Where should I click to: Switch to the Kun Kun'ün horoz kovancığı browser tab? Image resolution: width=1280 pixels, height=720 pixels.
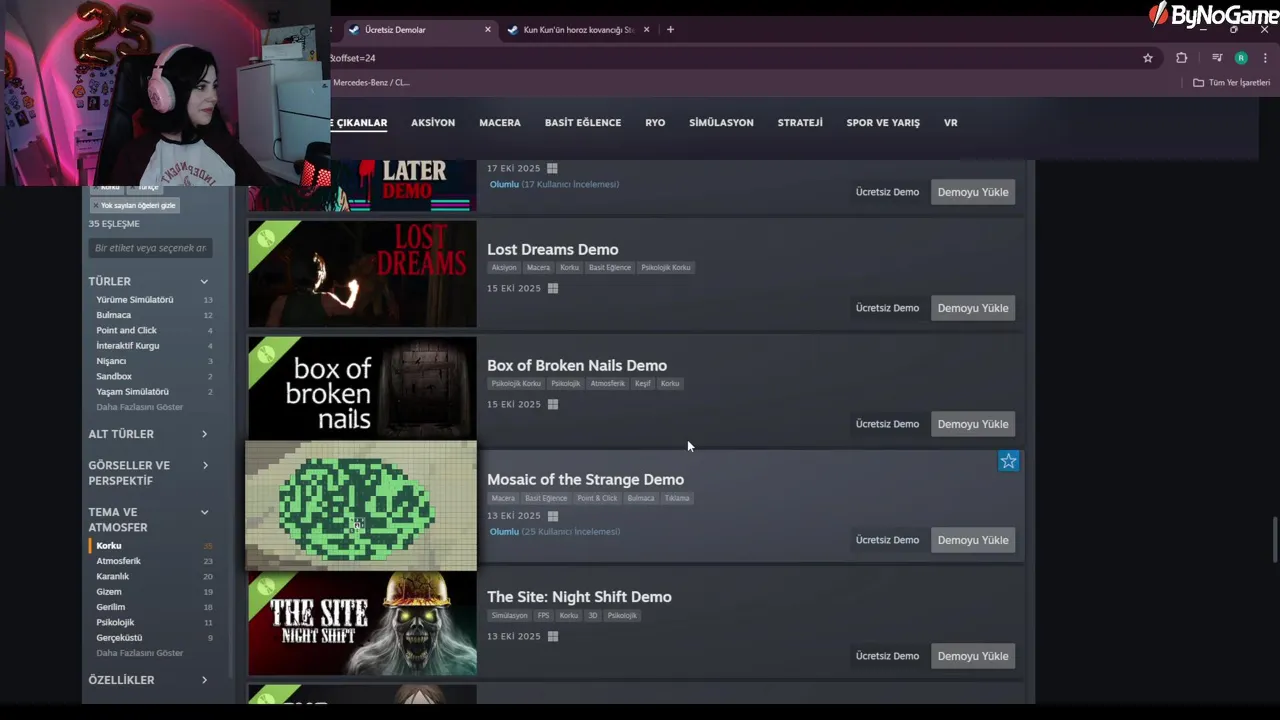tap(578, 30)
